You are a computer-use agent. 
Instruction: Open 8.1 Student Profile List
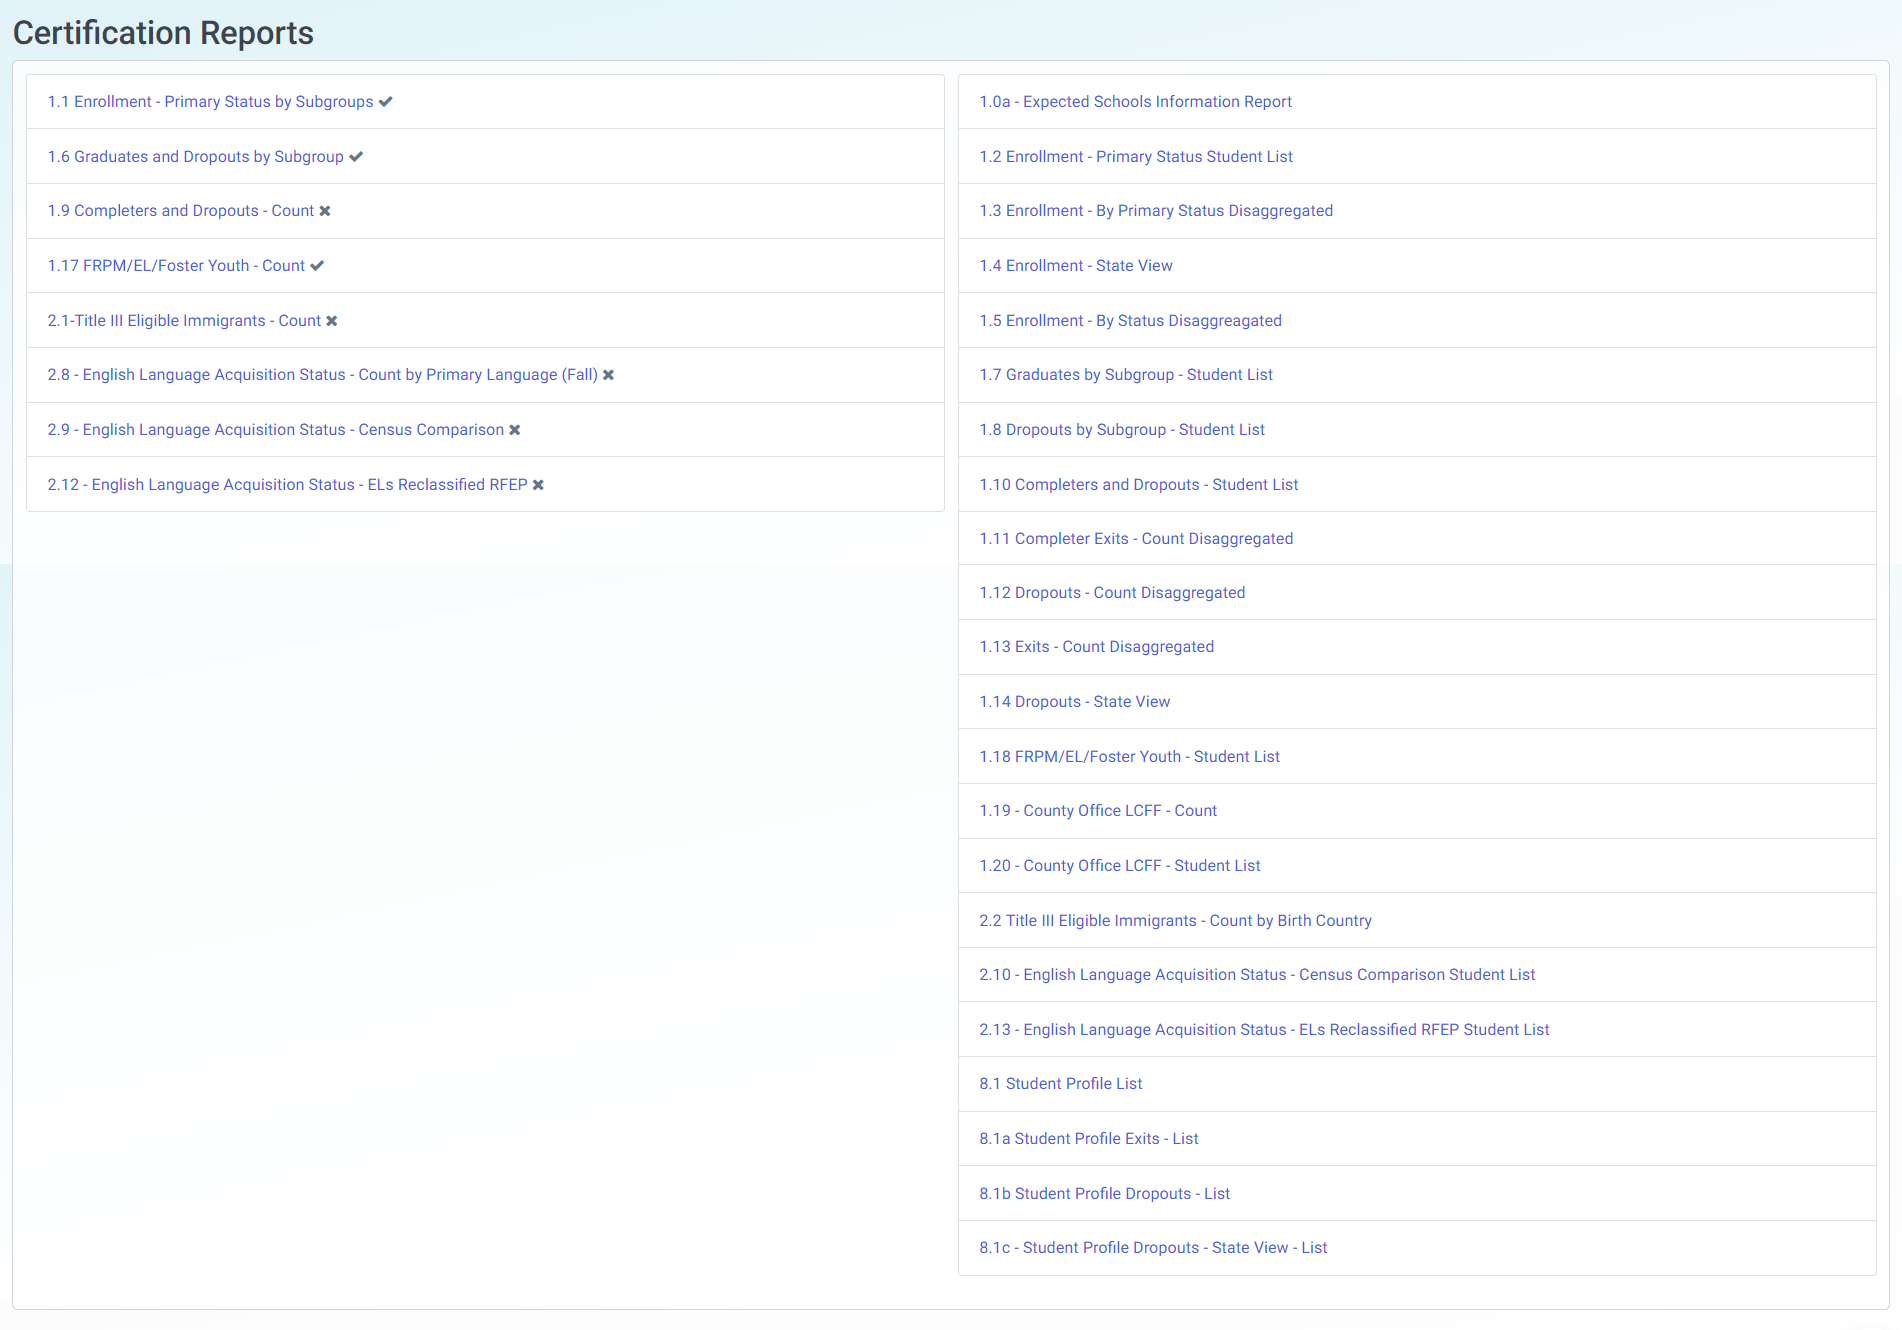pyautogui.click(x=1060, y=1084)
